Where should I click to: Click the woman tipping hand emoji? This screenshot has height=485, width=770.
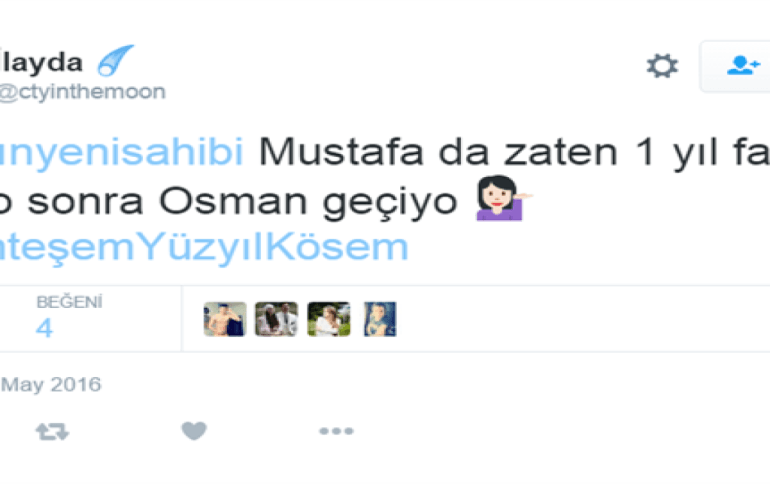point(503,198)
